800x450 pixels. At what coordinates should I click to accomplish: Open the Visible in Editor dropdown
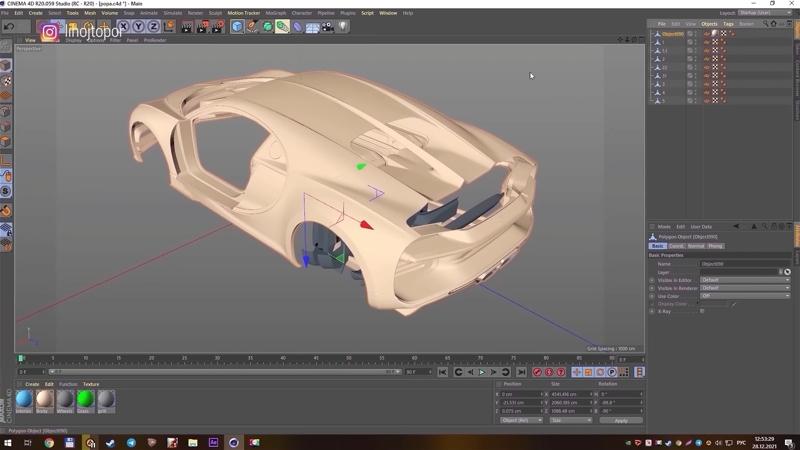coord(745,280)
